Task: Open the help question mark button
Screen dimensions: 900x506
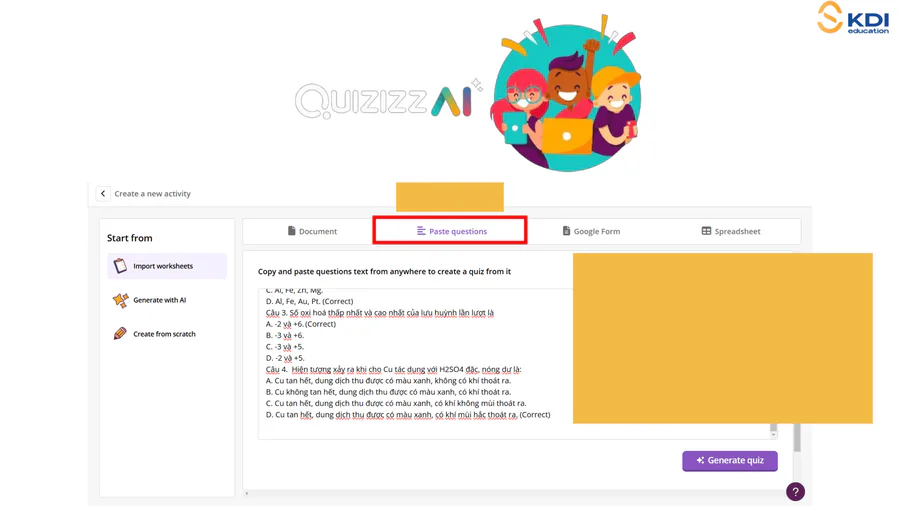Action: tap(796, 492)
